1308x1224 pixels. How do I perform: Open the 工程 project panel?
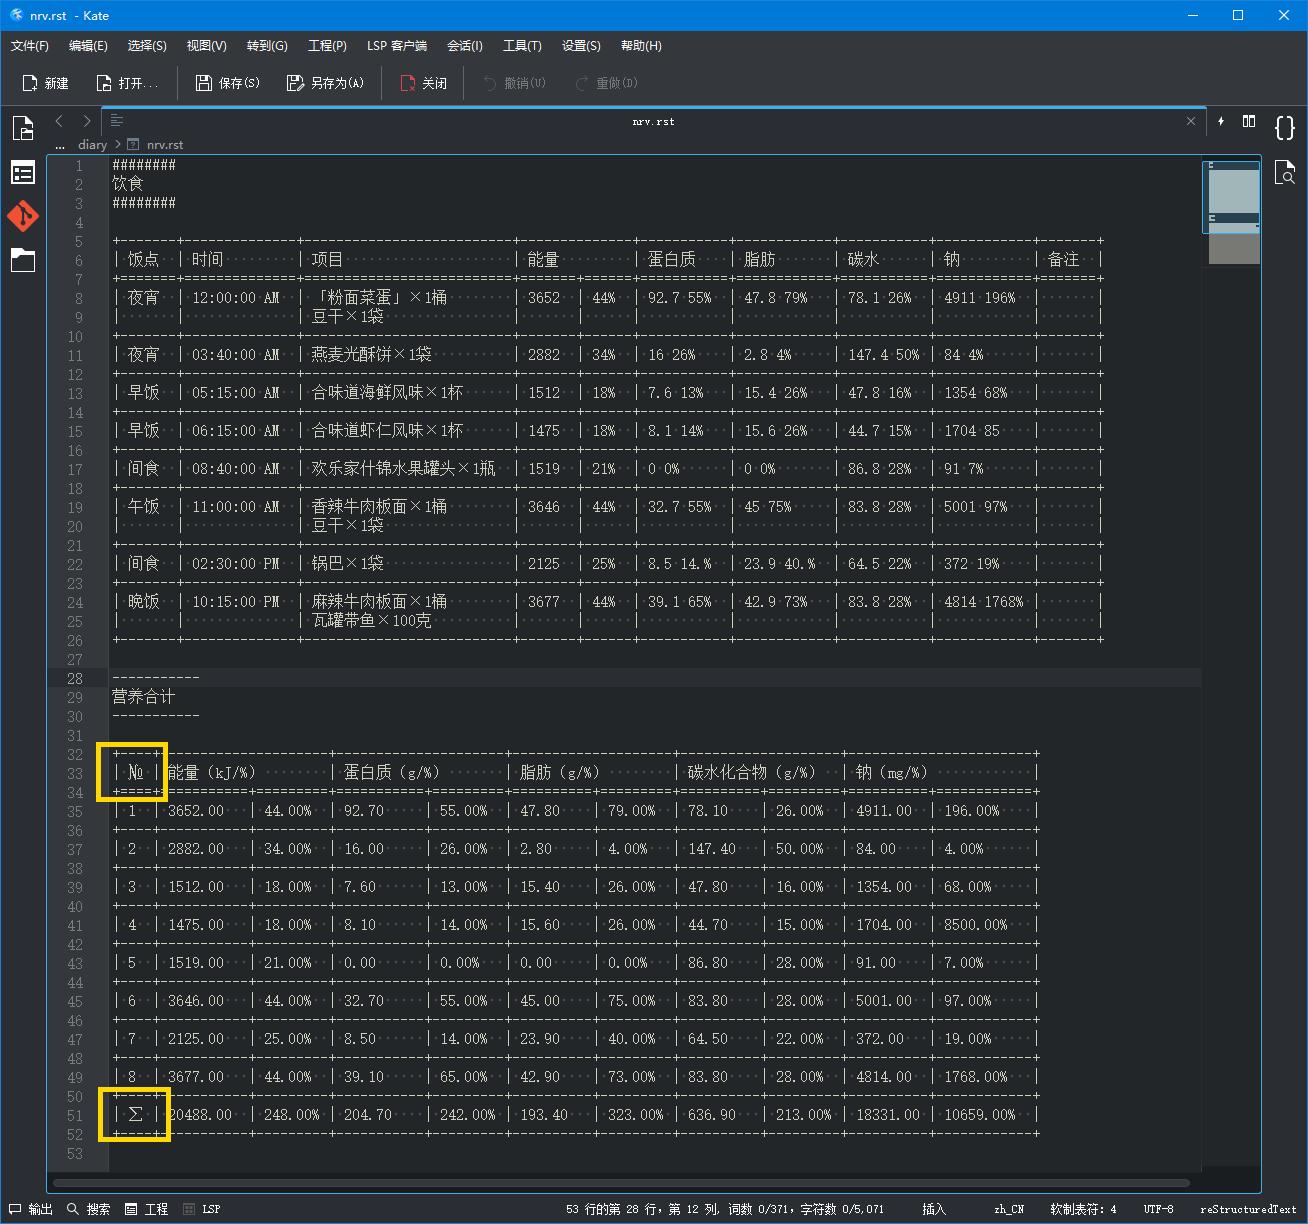click(x=146, y=1209)
